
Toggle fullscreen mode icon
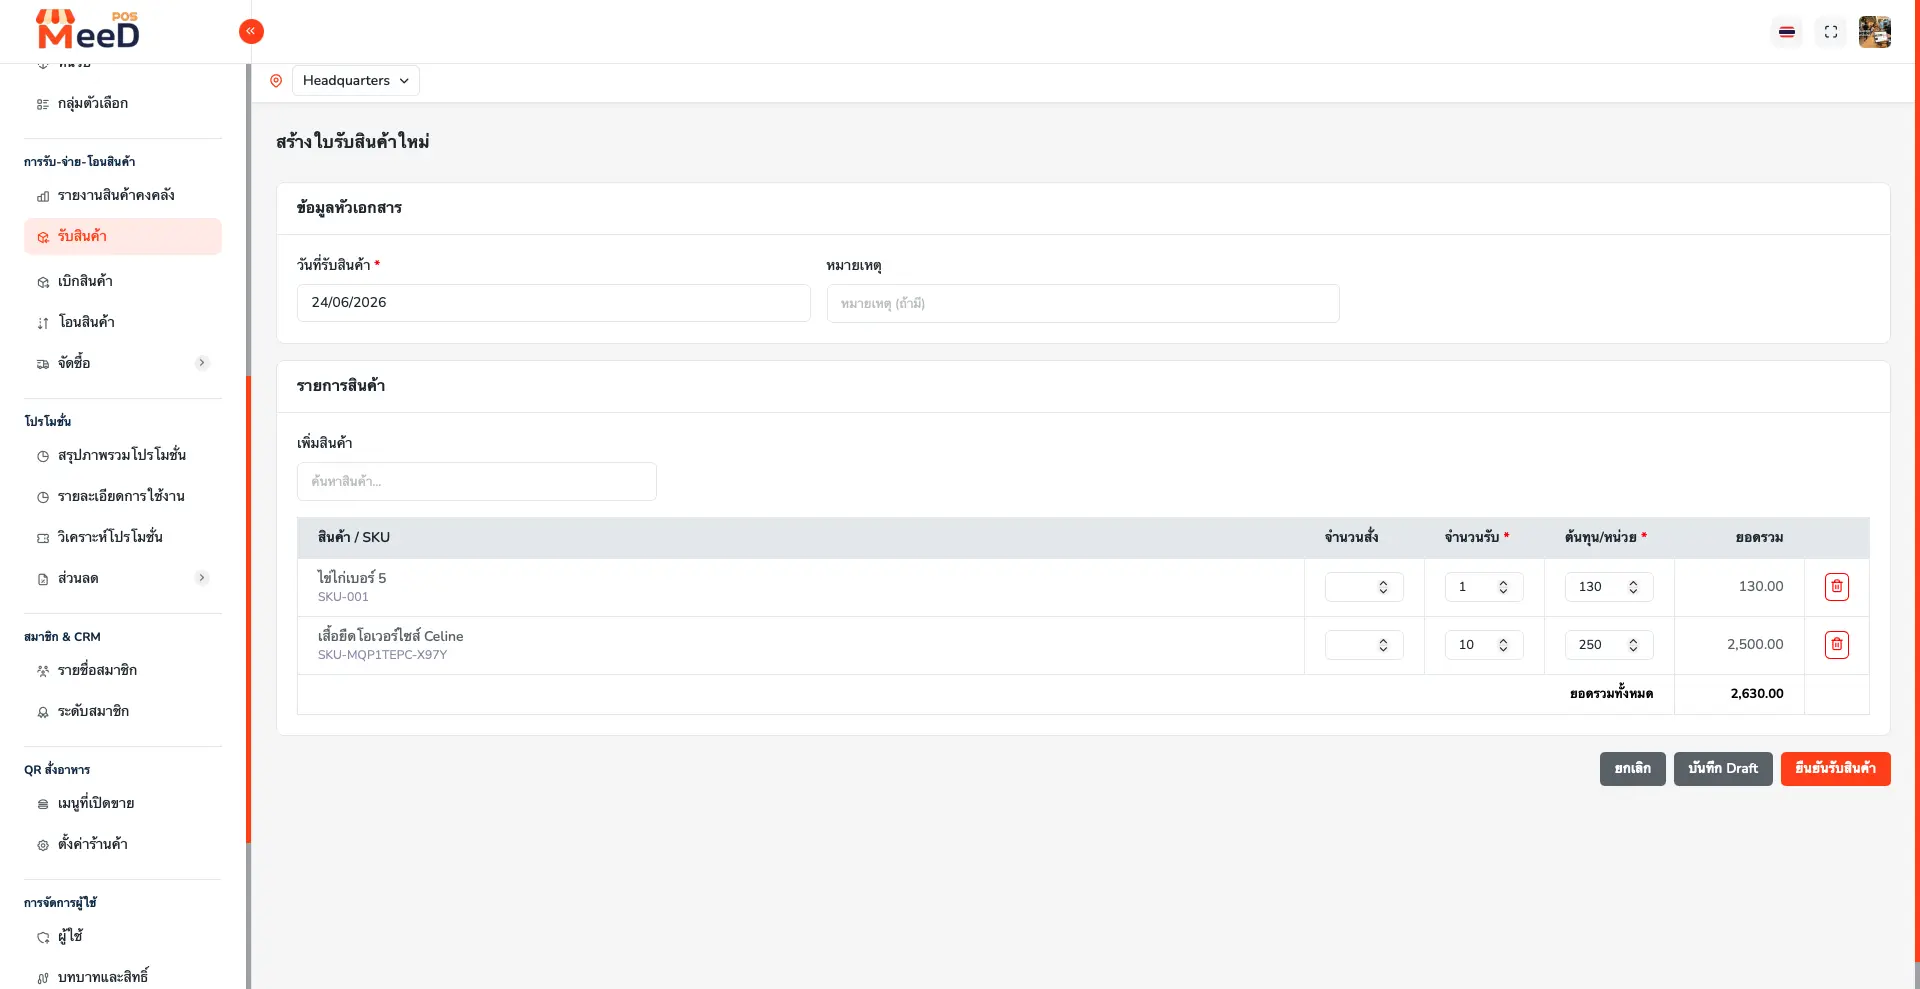coord(1831,32)
